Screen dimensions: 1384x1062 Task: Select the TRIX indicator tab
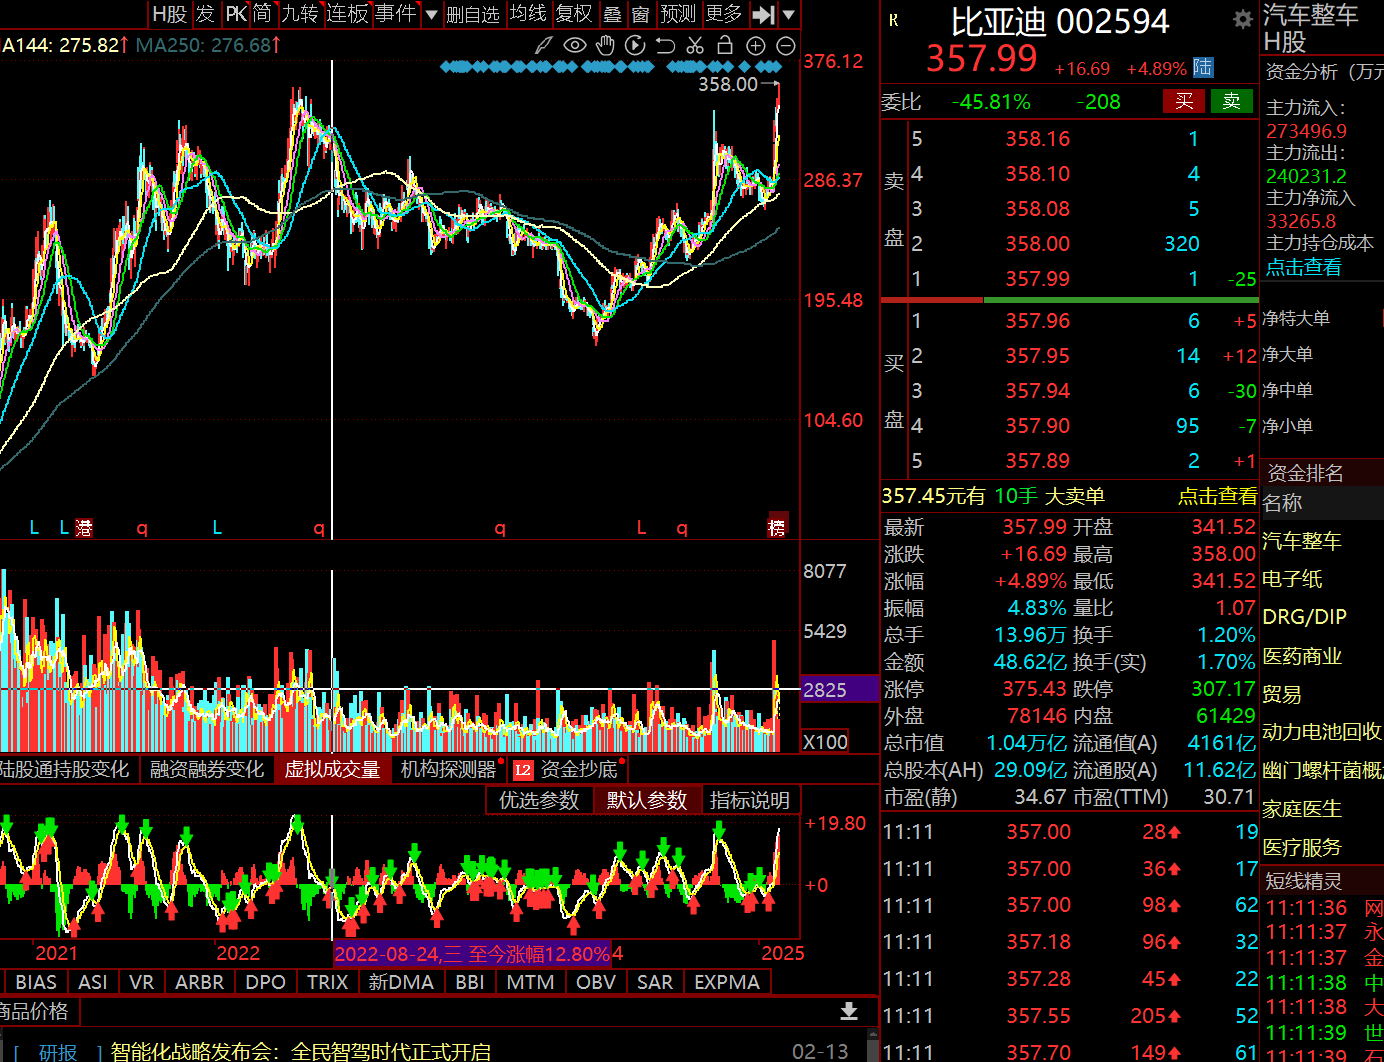[328, 982]
